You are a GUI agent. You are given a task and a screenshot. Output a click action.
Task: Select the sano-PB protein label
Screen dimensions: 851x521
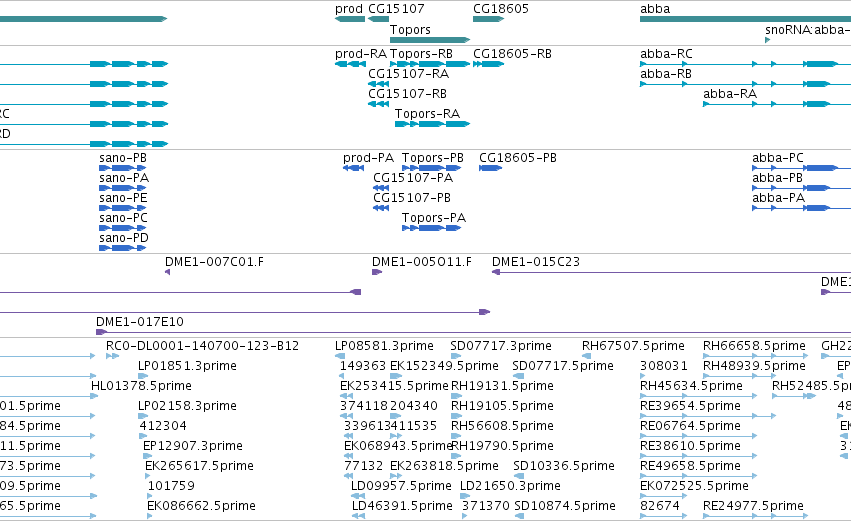pyautogui.click(x=123, y=158)
